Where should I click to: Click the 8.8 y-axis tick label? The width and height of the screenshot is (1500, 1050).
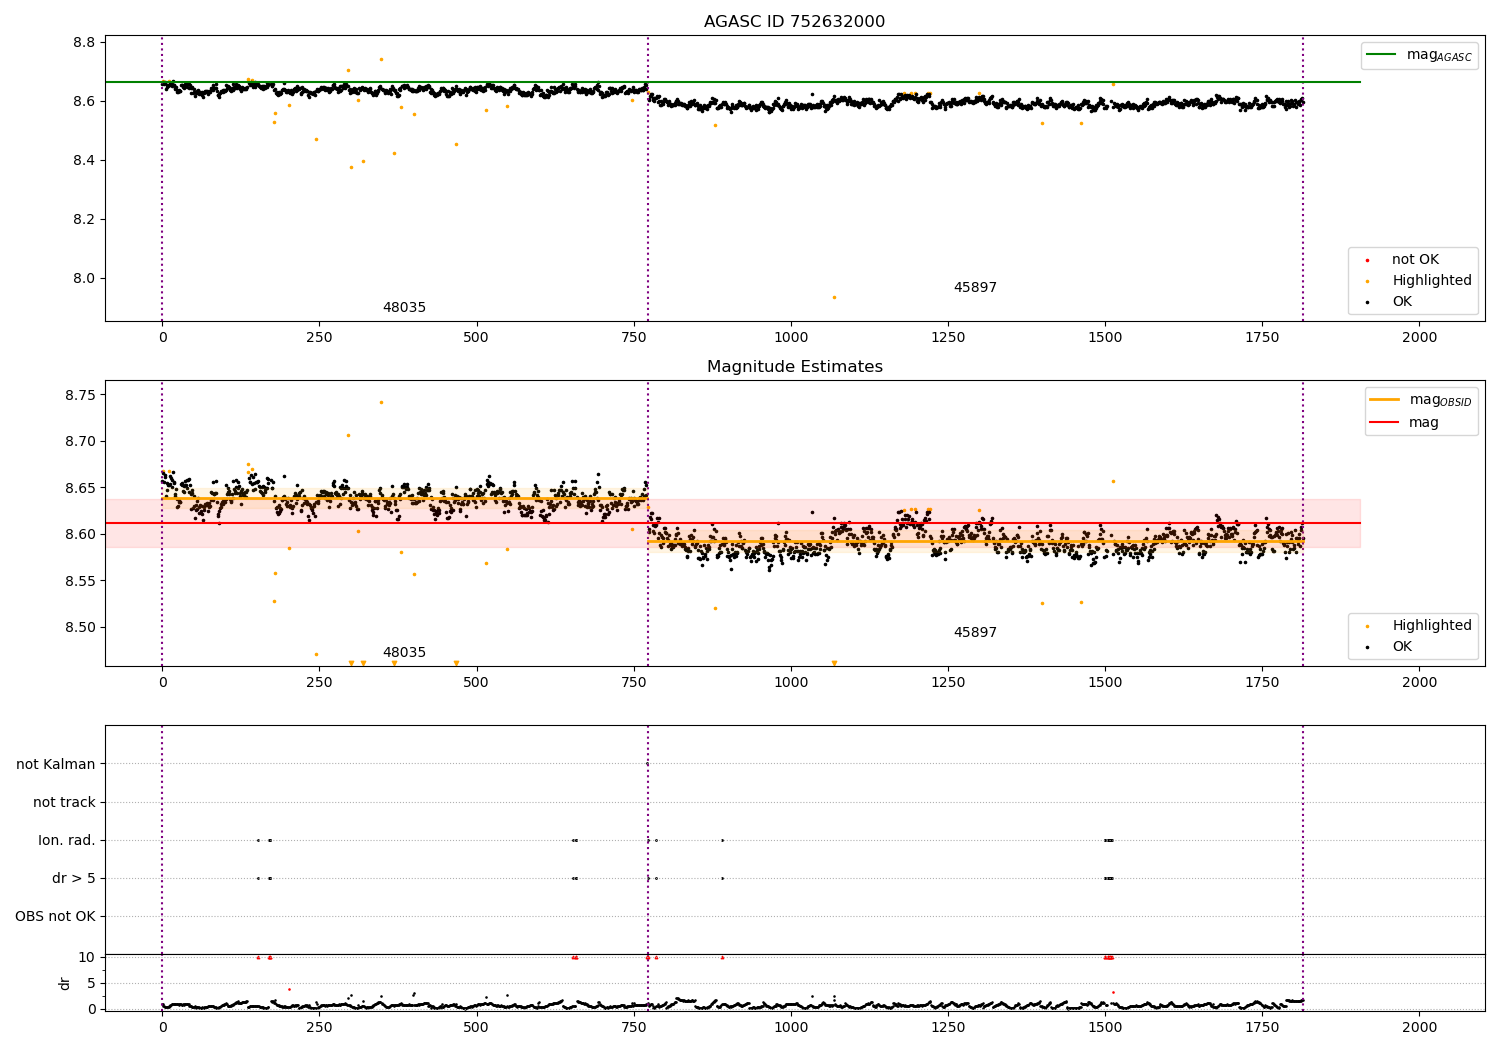point(84,43)
